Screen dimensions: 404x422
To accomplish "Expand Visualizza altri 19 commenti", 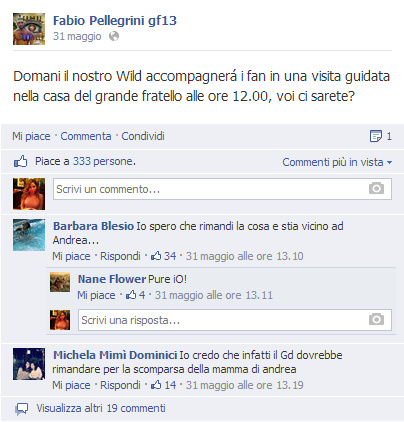I will 101,408.
